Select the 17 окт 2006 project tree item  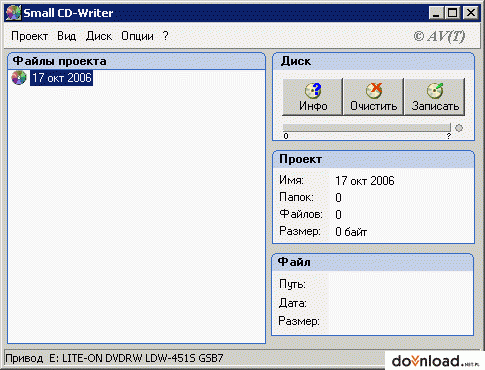(x=61, y=78)
